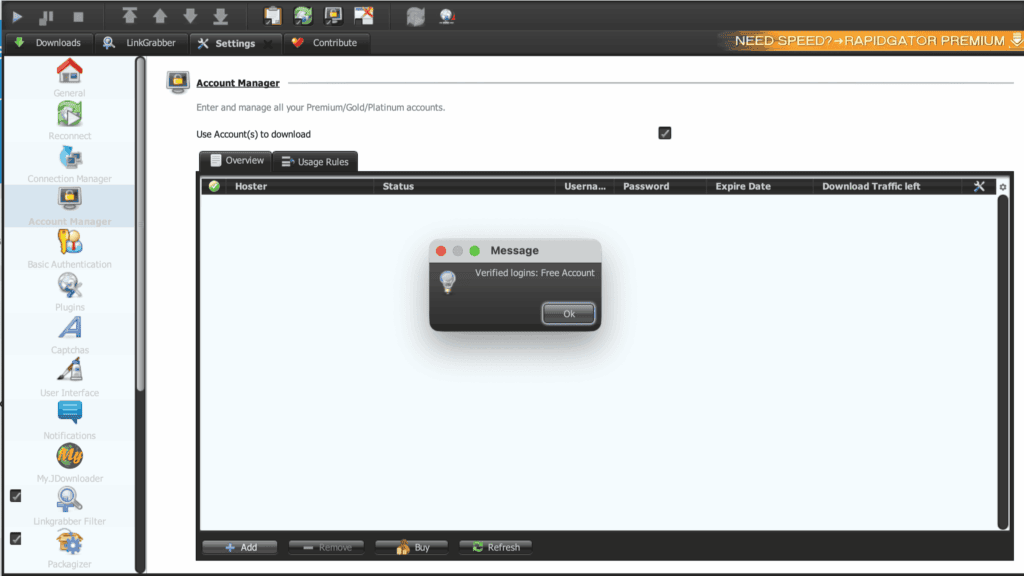Click the Account Manager heading
Screen dimensions: 1024x576
click(x=238, y=83)
